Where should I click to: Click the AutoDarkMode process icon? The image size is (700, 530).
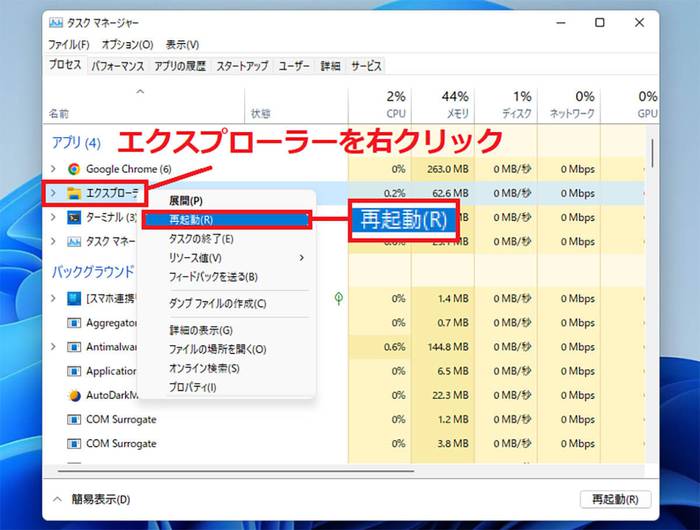coord(74,395)
